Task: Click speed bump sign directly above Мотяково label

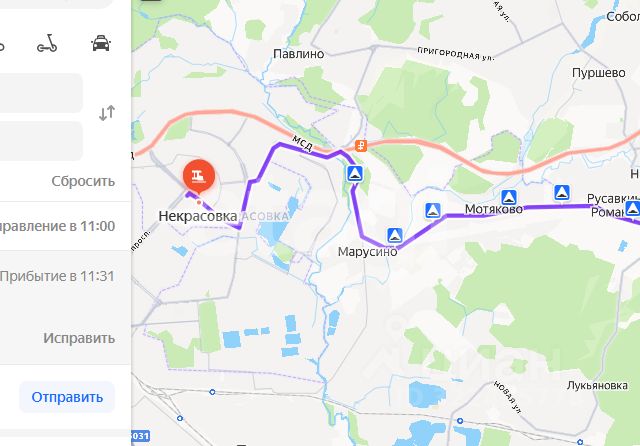Action: pos(509,198)
